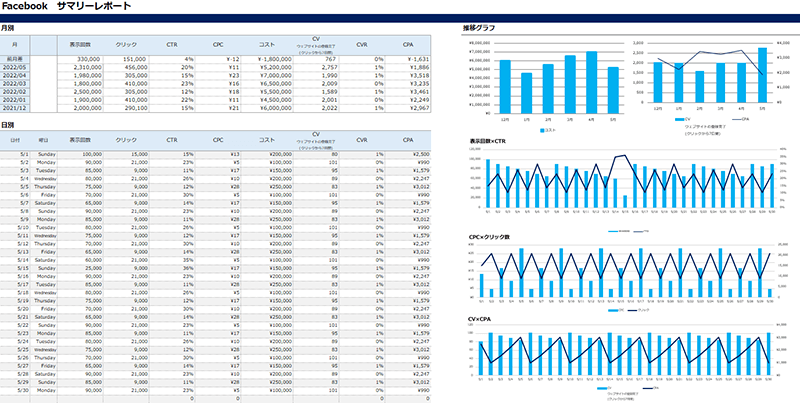Click the '2022/05' month cell

click(x=15, y=67)
